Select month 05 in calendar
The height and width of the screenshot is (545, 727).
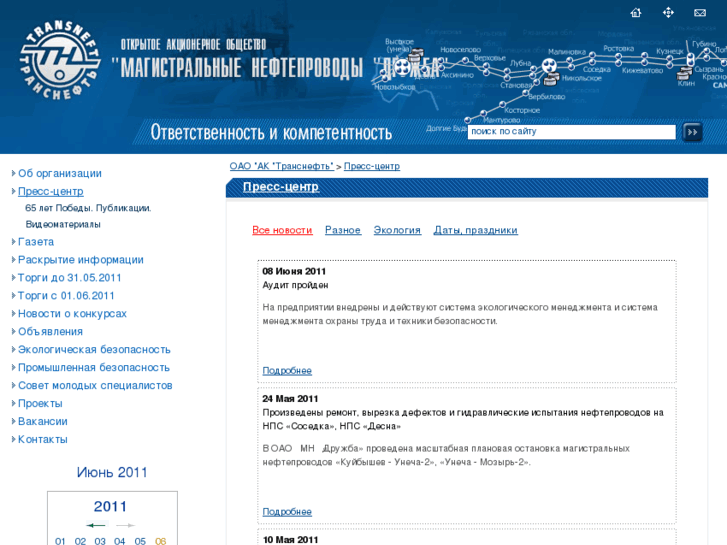140,541
